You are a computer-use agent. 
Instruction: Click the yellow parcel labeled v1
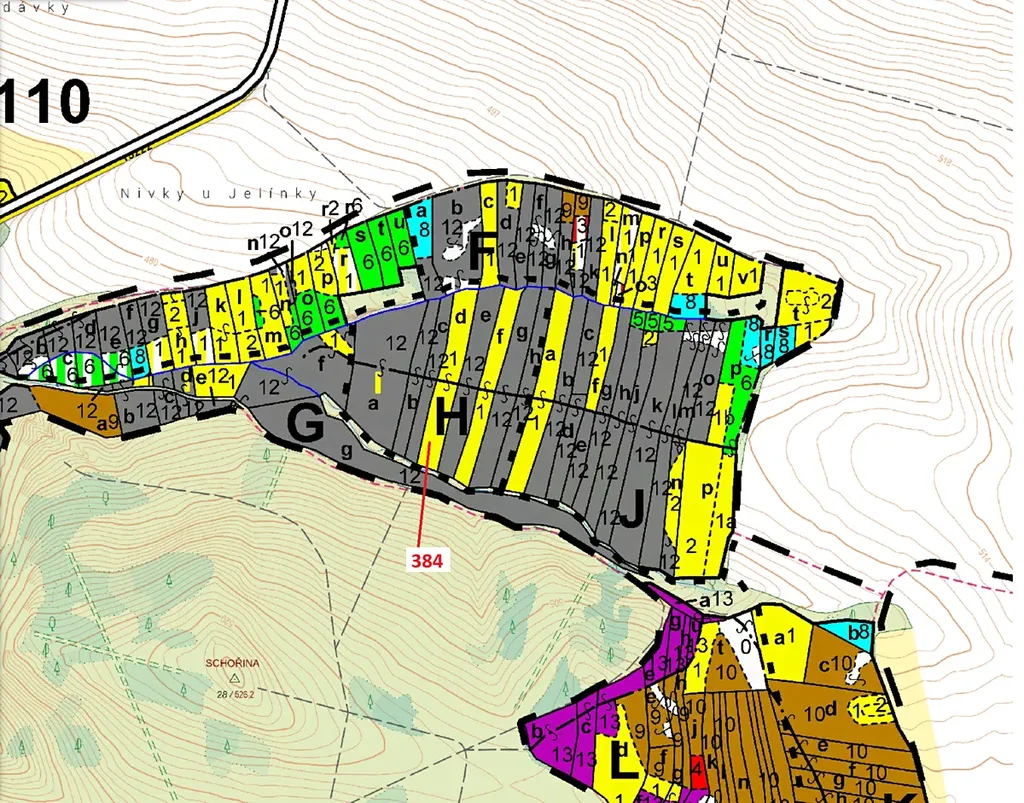746,277
